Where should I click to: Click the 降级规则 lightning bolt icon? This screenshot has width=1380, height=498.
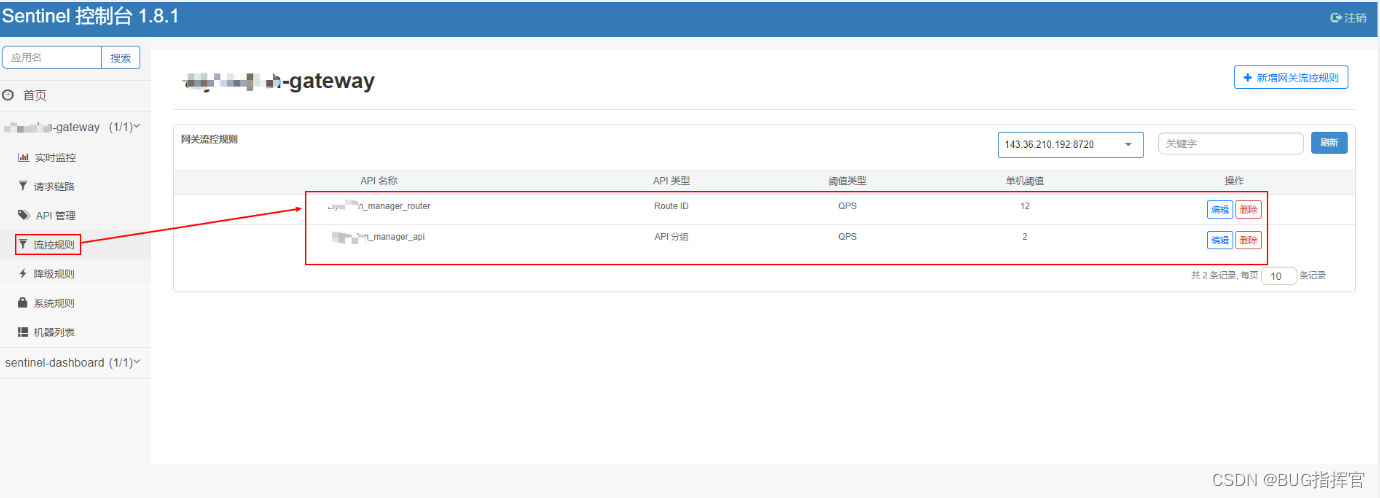coord(23,273)
